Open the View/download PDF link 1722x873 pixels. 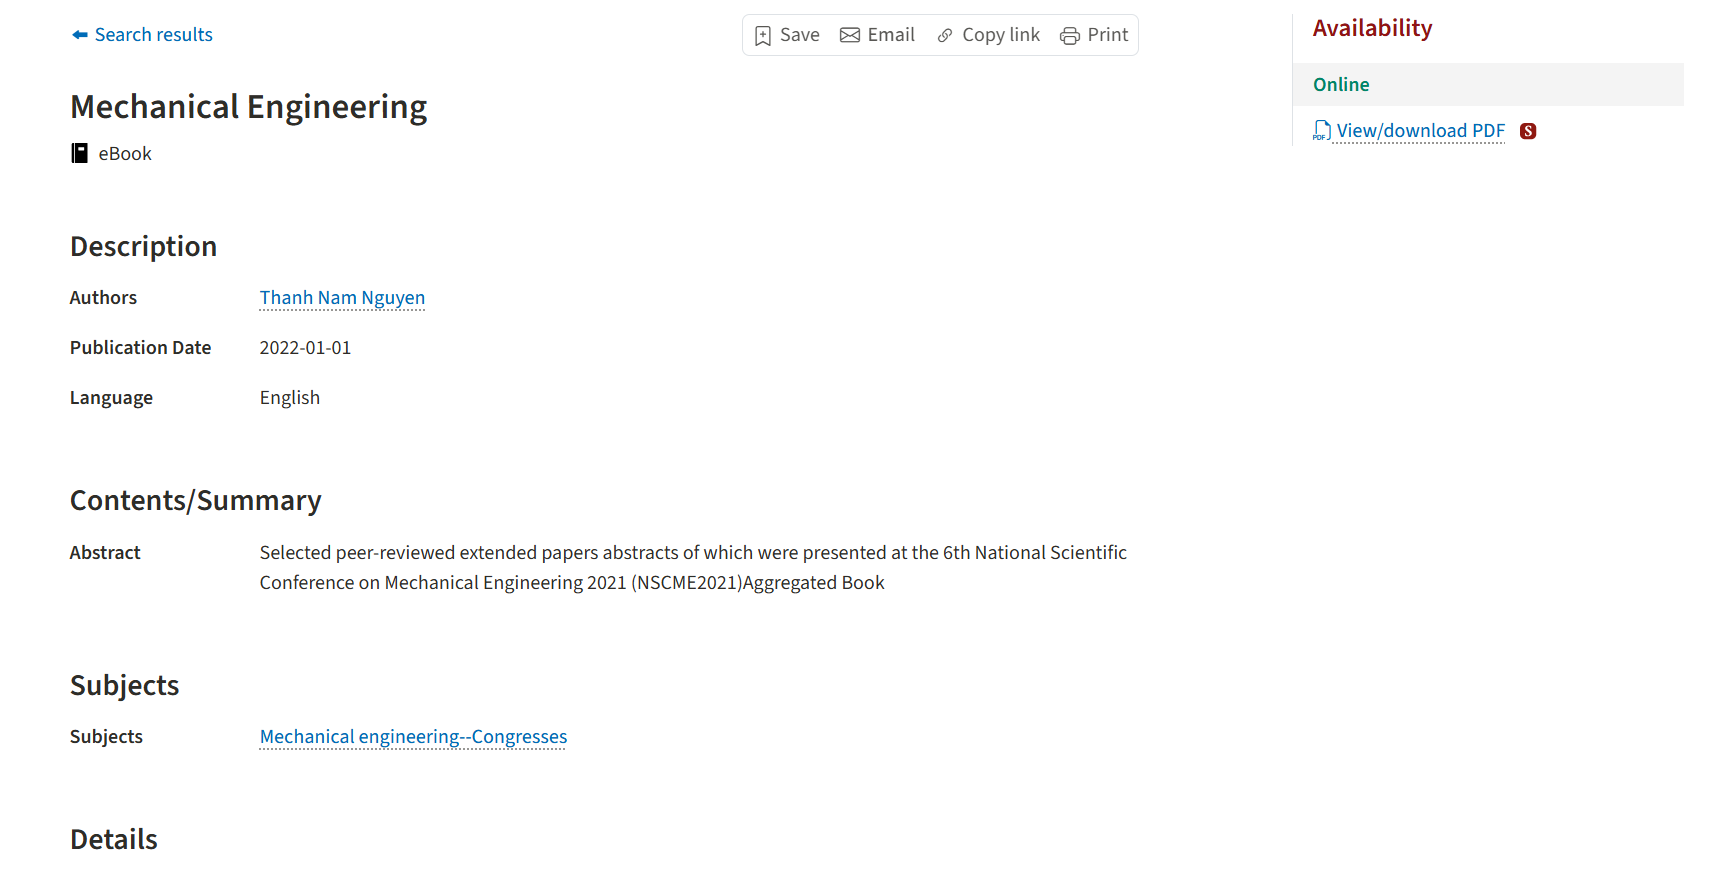tap(1420, 130)
